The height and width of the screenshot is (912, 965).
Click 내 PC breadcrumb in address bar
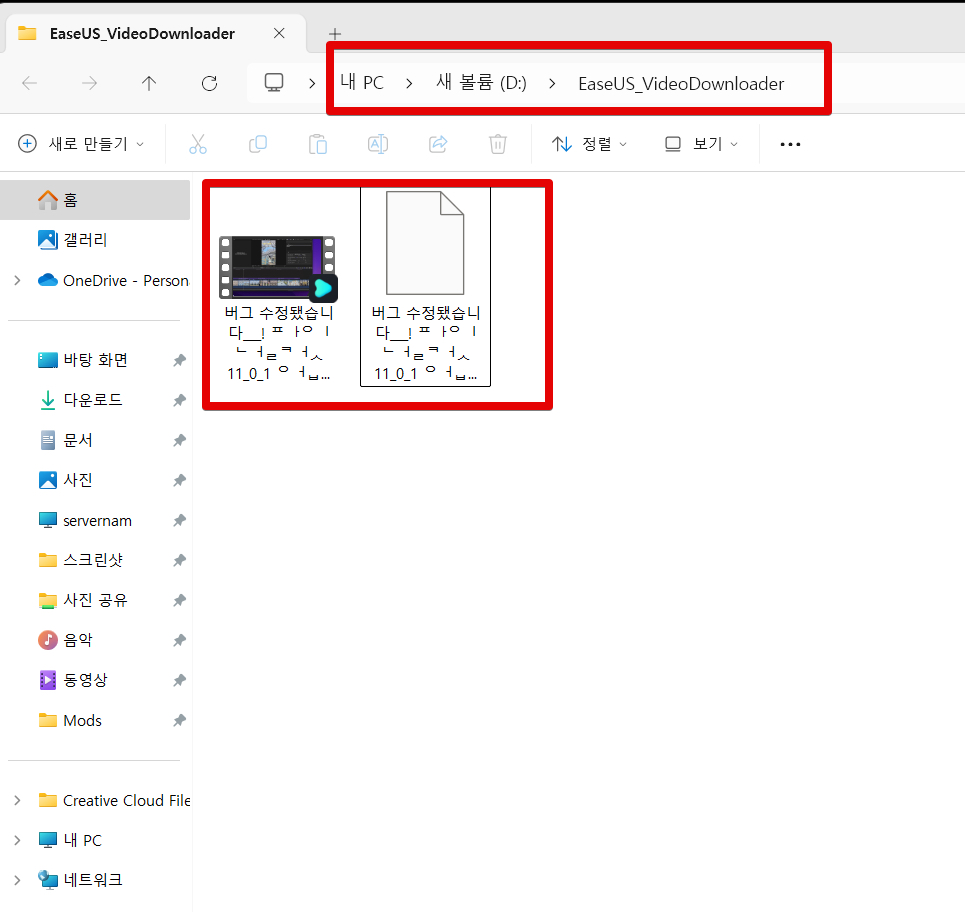point(362,82)
